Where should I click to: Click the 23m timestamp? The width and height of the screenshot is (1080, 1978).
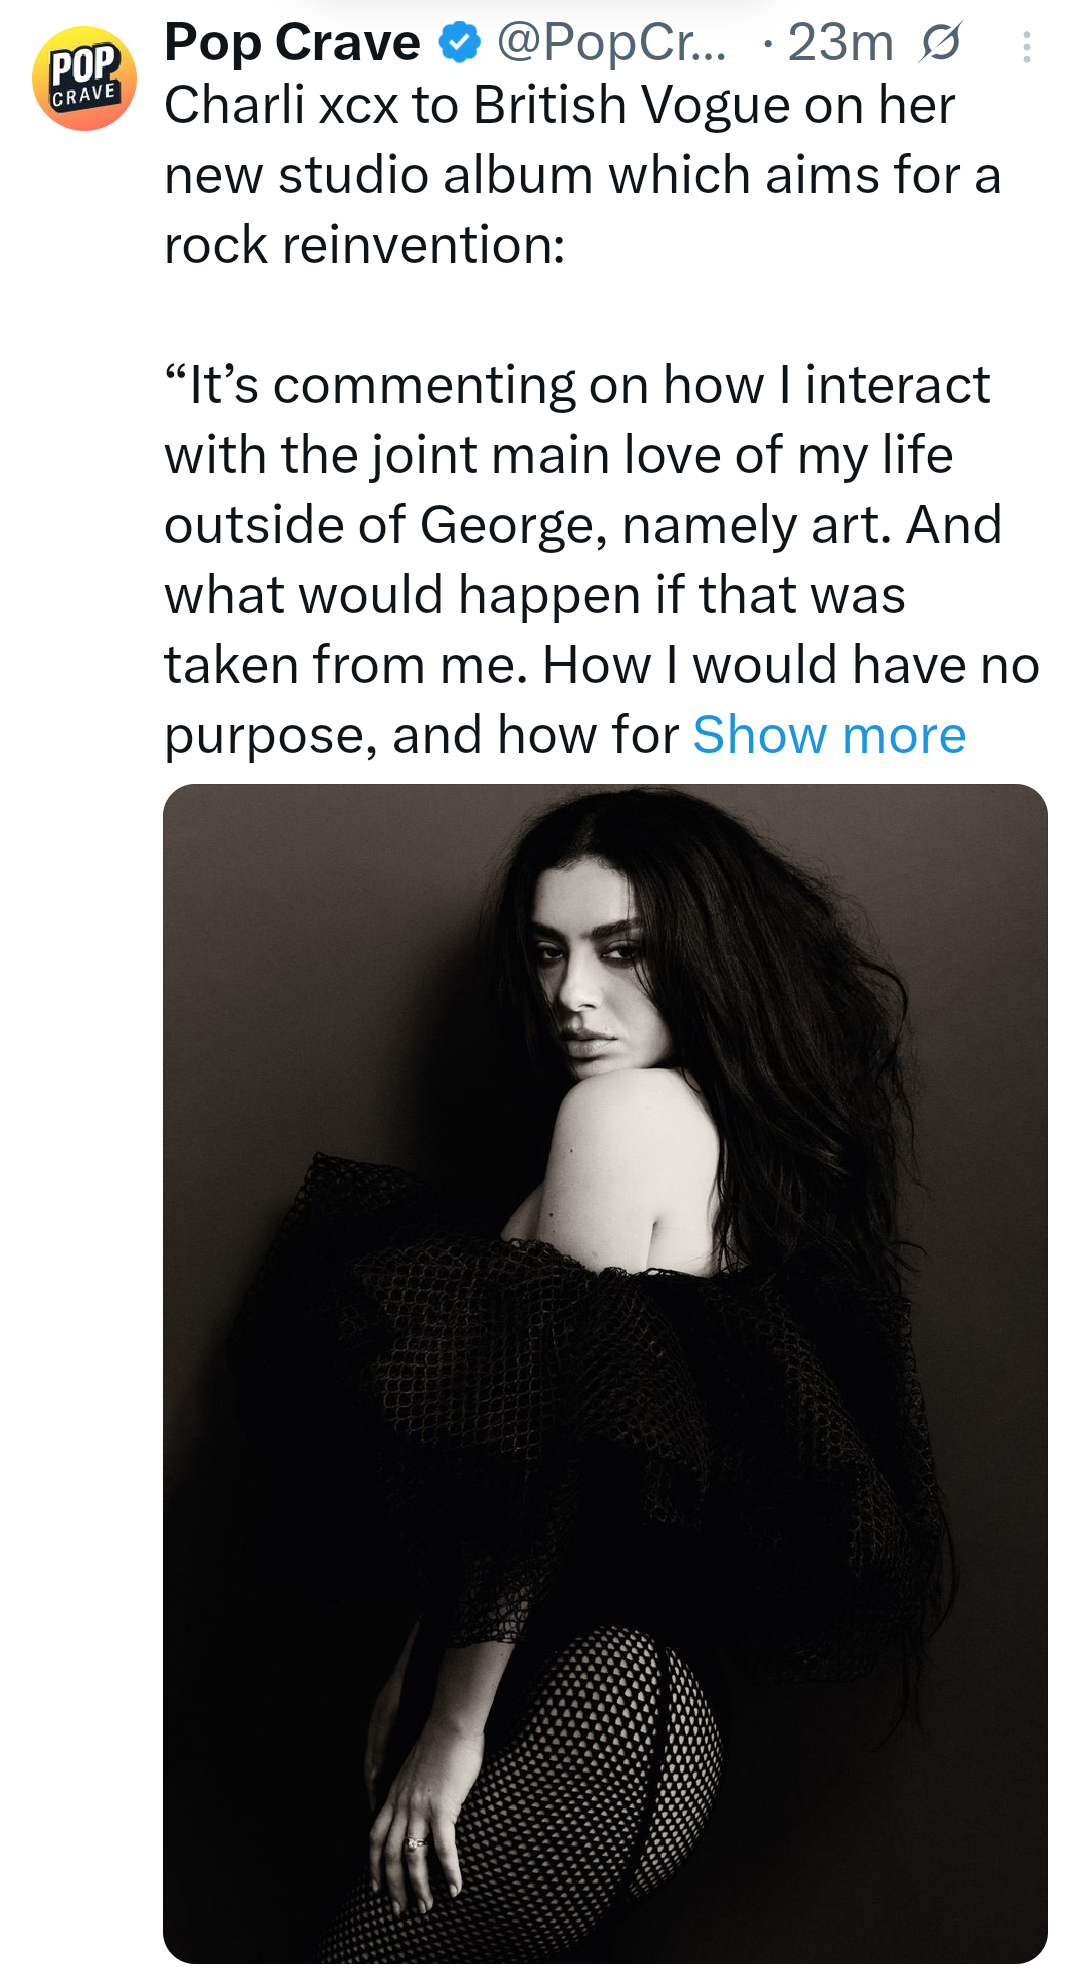tap(840, 43)
